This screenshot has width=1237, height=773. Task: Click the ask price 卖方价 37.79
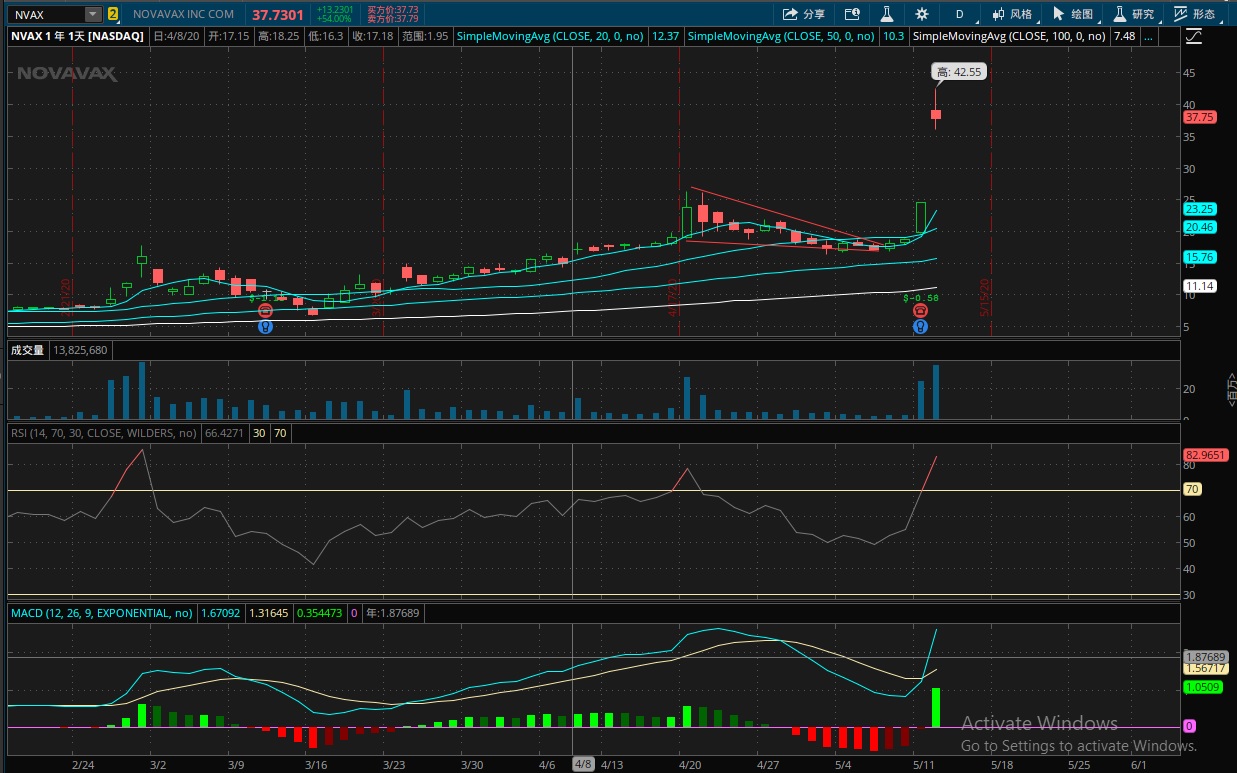[392, 18]
